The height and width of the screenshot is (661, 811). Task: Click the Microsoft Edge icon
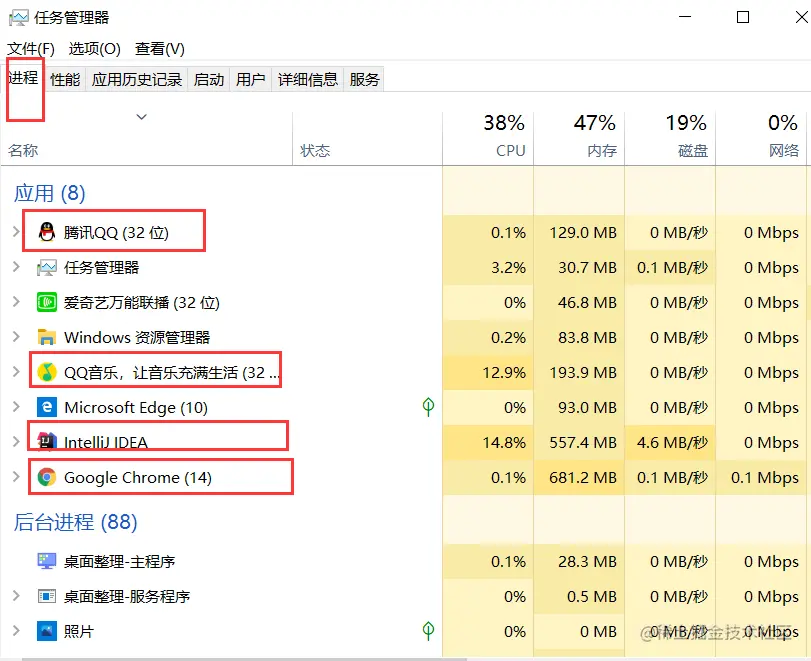(47, 407)
